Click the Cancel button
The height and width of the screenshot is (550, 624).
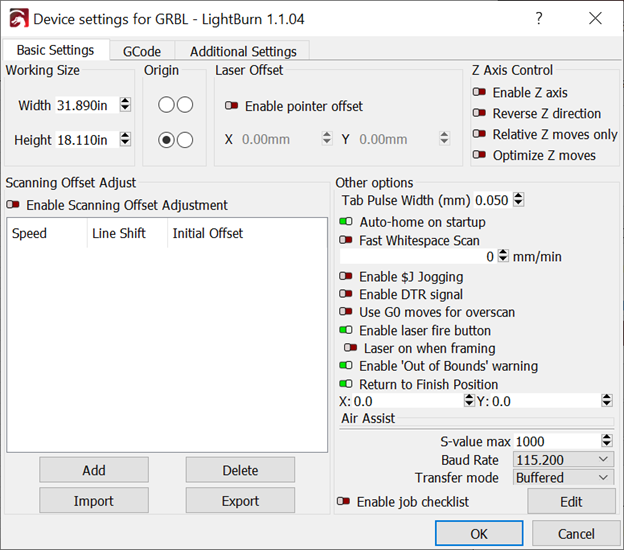click(x=576, y=533)
